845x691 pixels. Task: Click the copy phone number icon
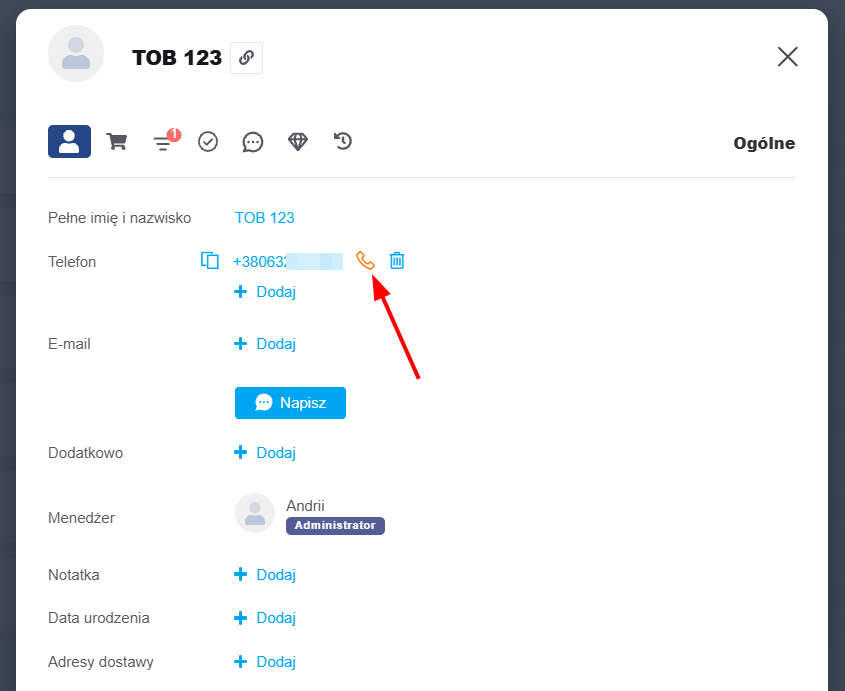coord(210,261)
